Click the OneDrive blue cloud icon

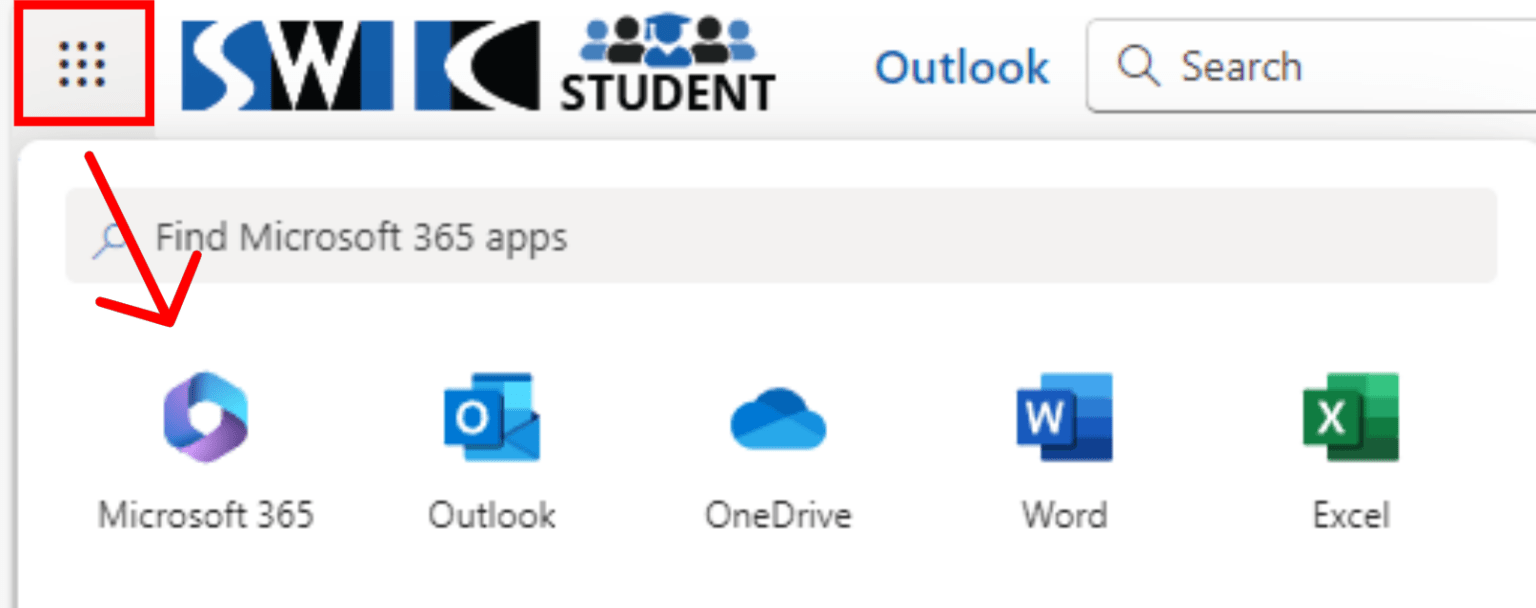point(778,418)
